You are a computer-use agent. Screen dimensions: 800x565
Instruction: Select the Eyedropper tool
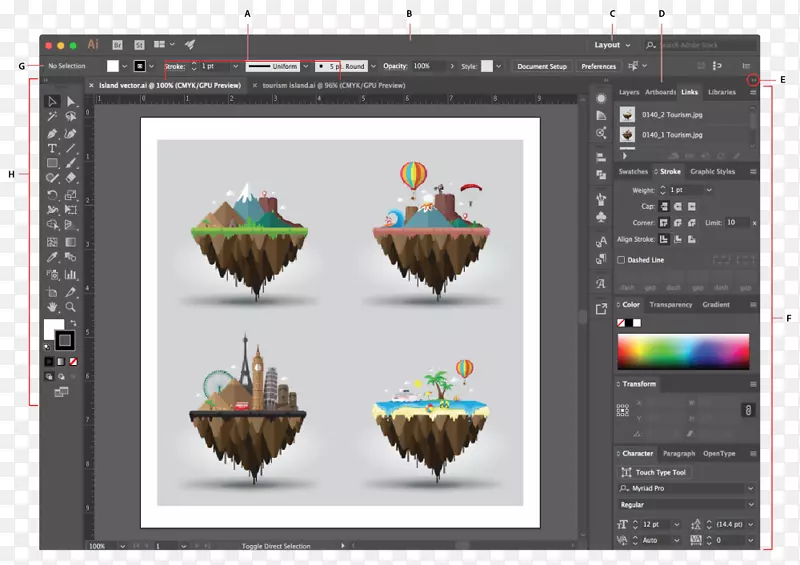click(52, 258)
